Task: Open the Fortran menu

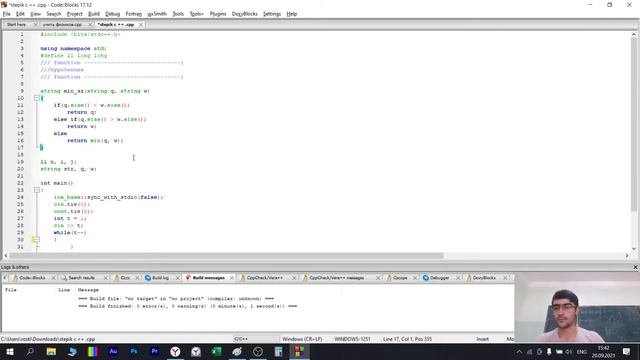Action: click(133, 14)
